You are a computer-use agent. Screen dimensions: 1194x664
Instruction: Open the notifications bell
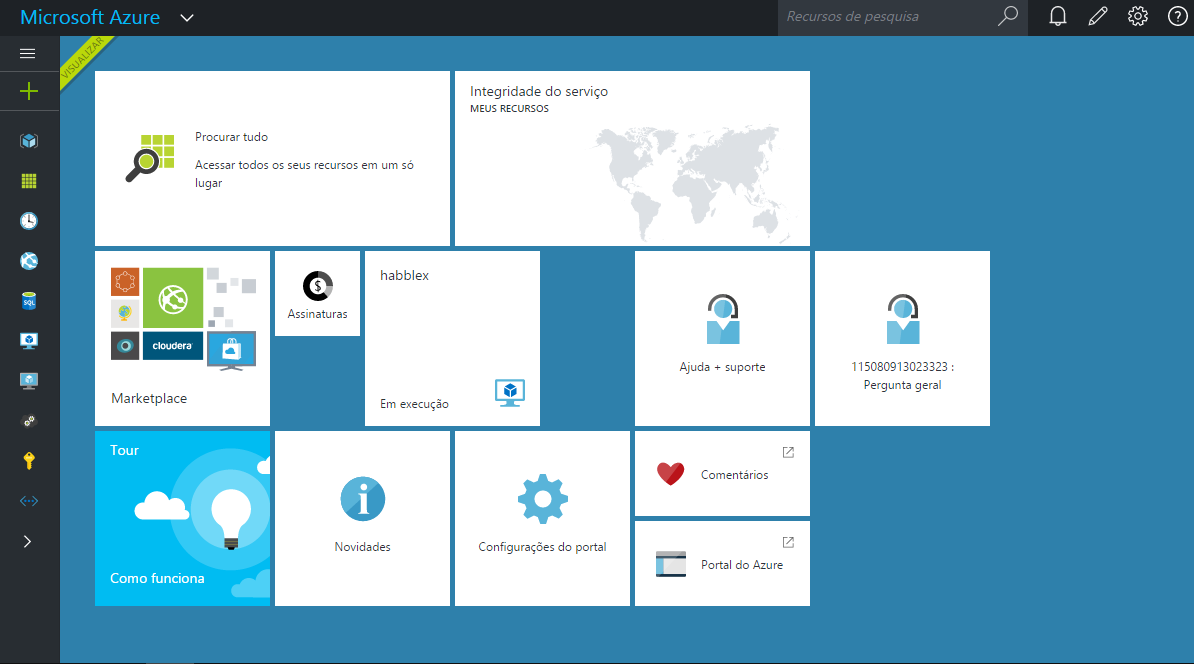click(x=1058, y=16)
